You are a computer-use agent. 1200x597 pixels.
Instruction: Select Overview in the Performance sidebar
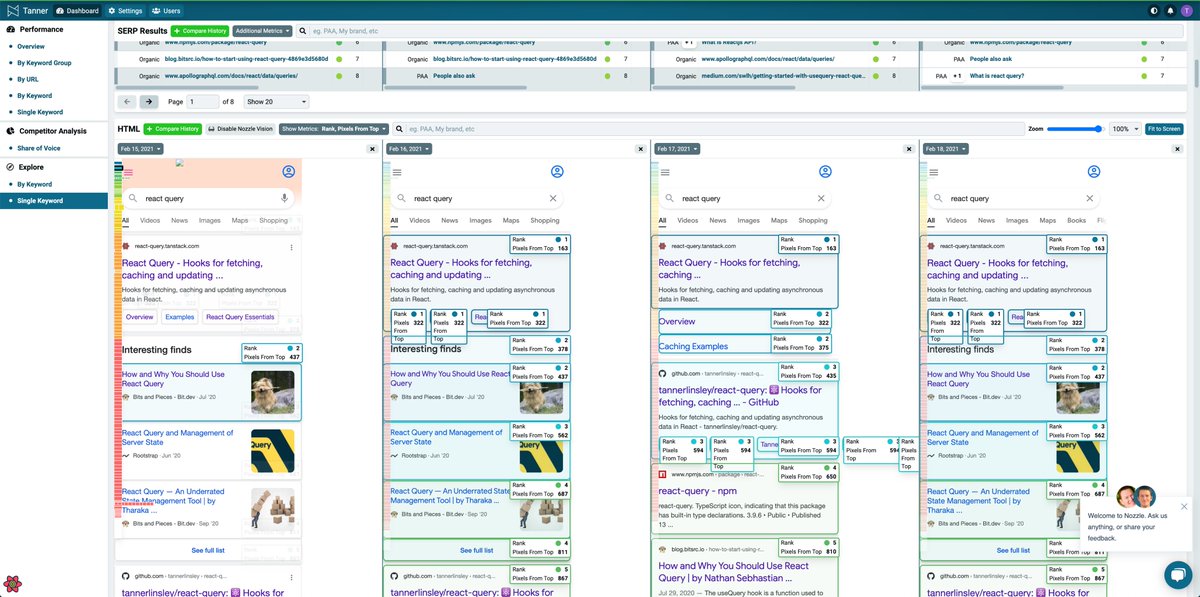coord(31,46)
